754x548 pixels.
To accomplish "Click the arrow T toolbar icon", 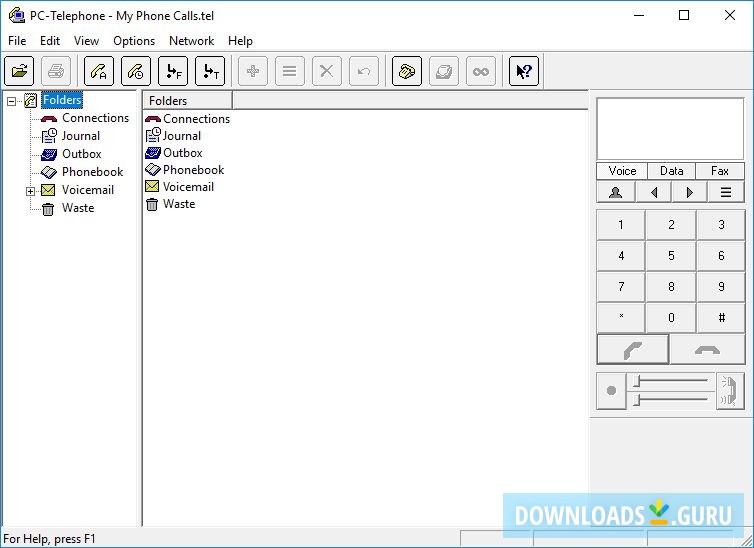I will pos(210,71).
